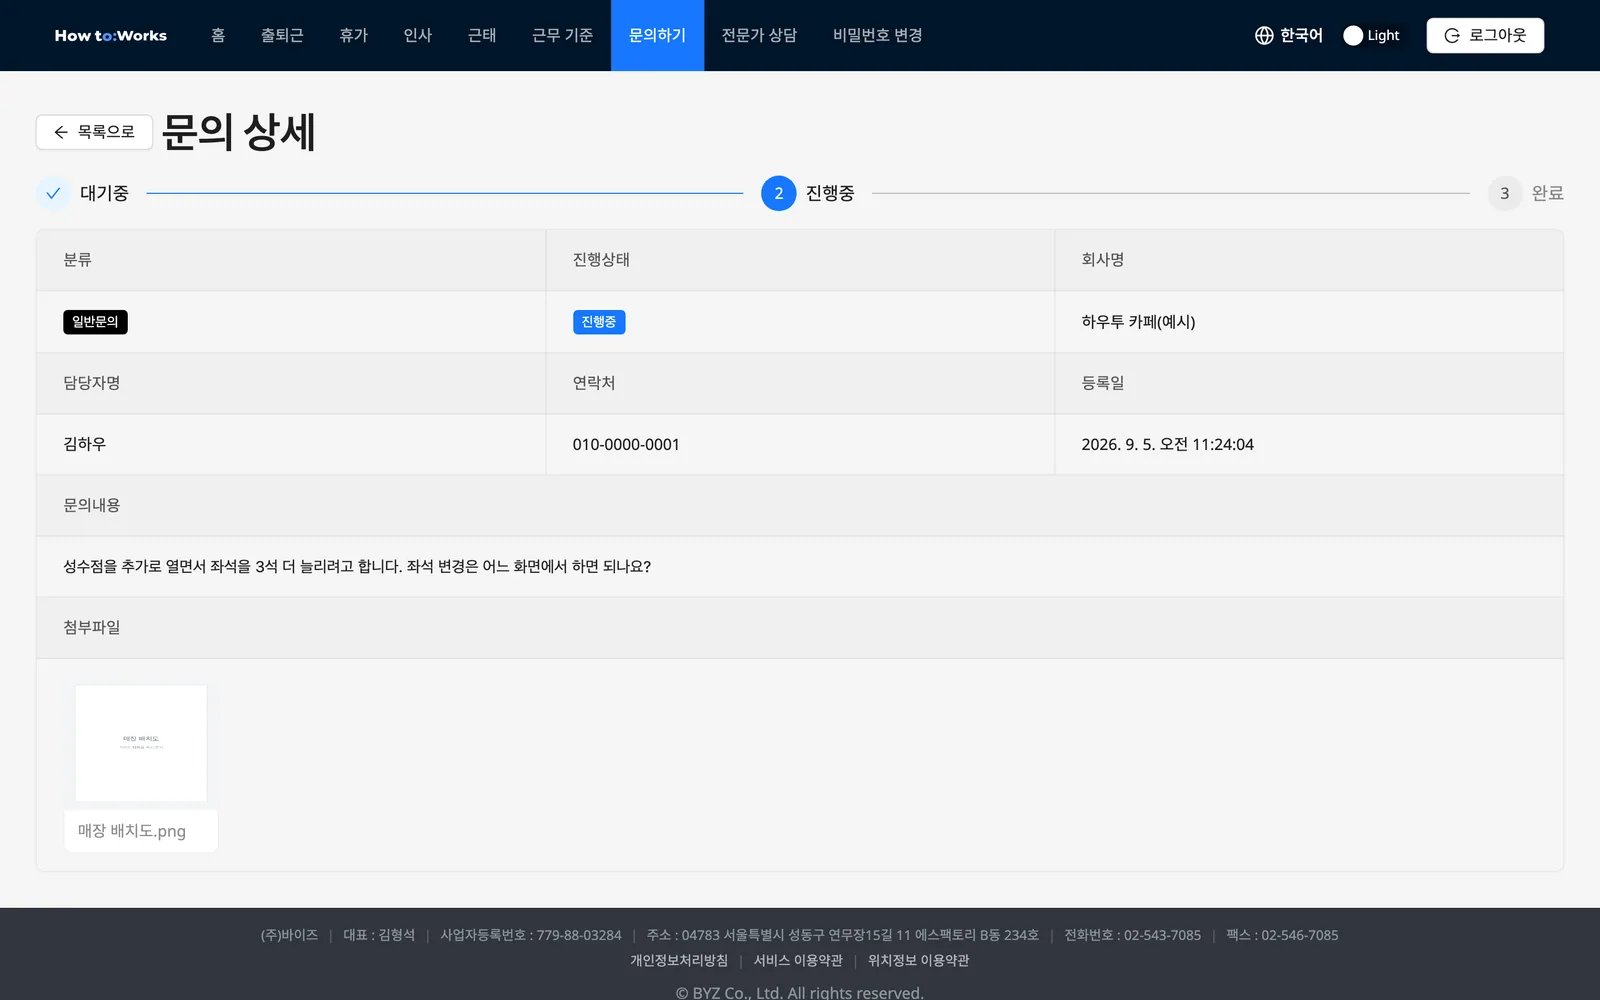Click the back arrow icon beside 목록으로

(61, 132)
